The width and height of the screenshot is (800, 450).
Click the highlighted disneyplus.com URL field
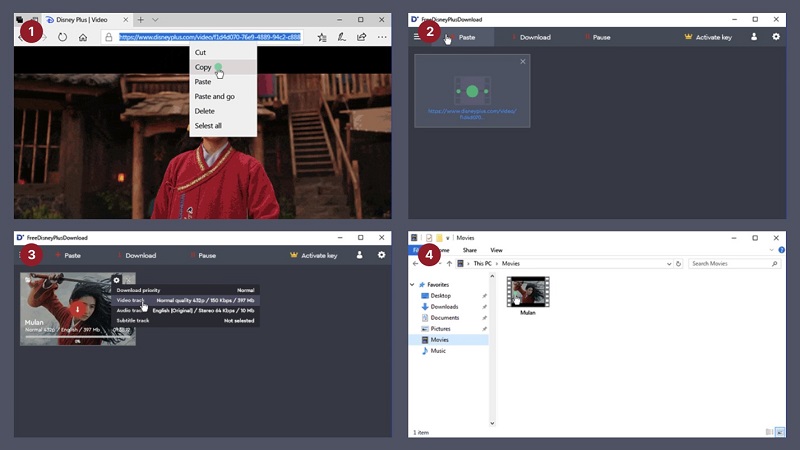coord(210,37)
